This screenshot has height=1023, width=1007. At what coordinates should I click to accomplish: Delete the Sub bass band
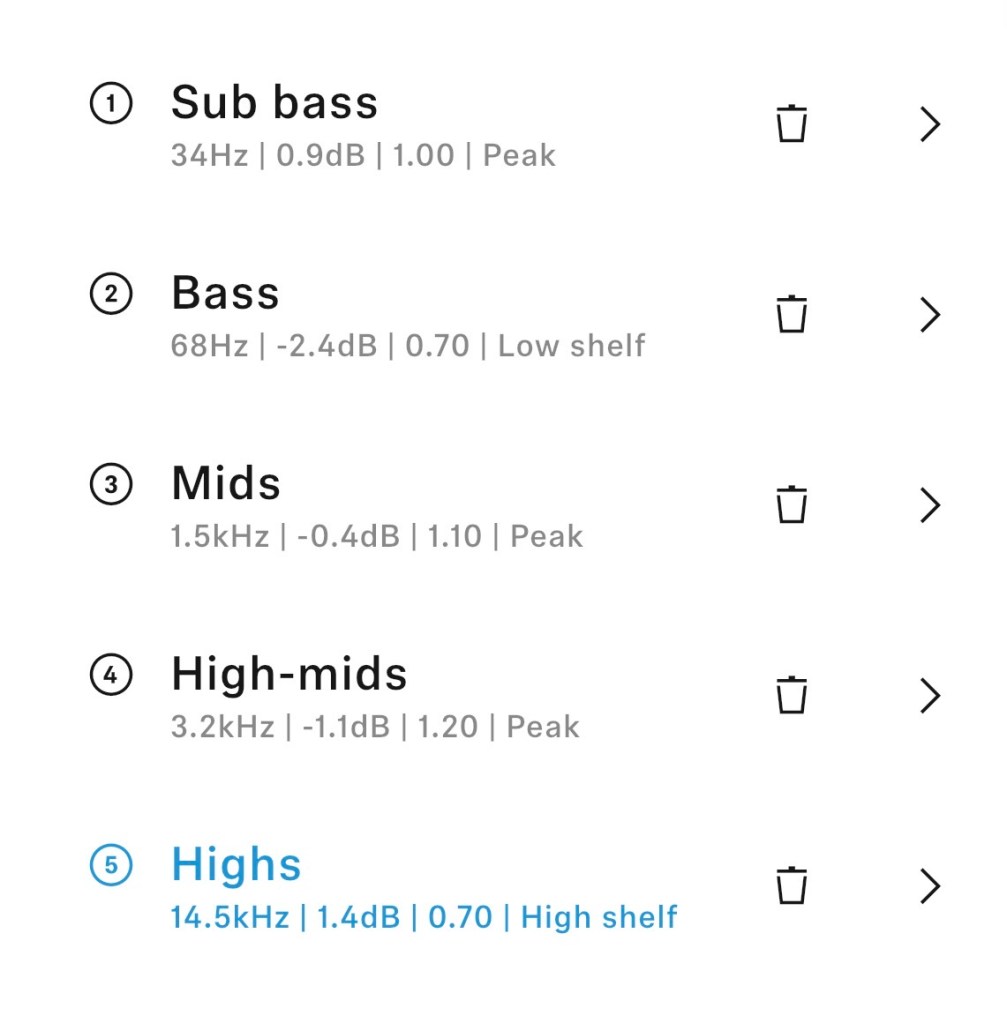(x=791, y=124)
